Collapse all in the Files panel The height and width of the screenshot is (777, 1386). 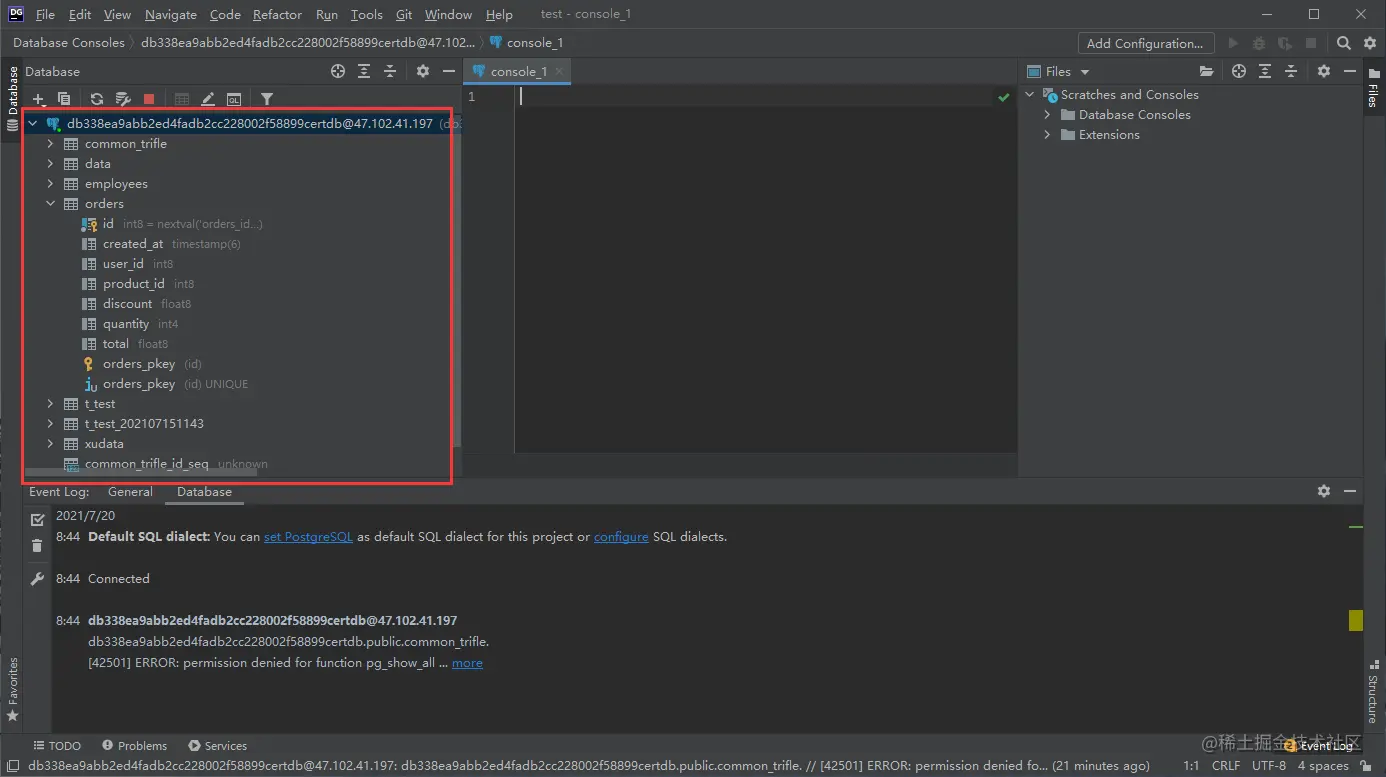pyautogui.click(x=1291, y=71)
